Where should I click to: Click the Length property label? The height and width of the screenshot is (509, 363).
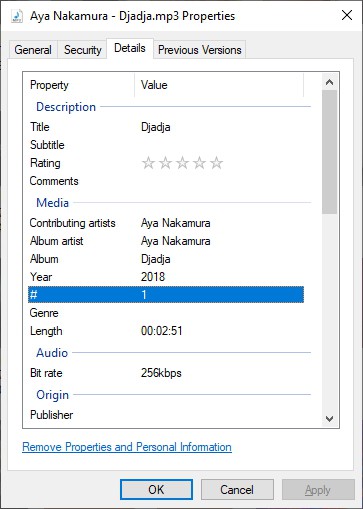(46, 331)
